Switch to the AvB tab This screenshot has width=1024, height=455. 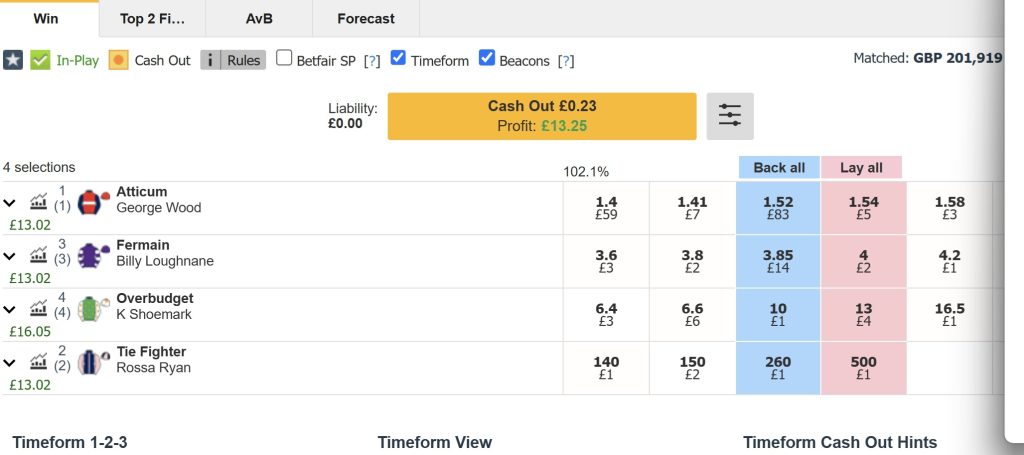coord(259,18)
